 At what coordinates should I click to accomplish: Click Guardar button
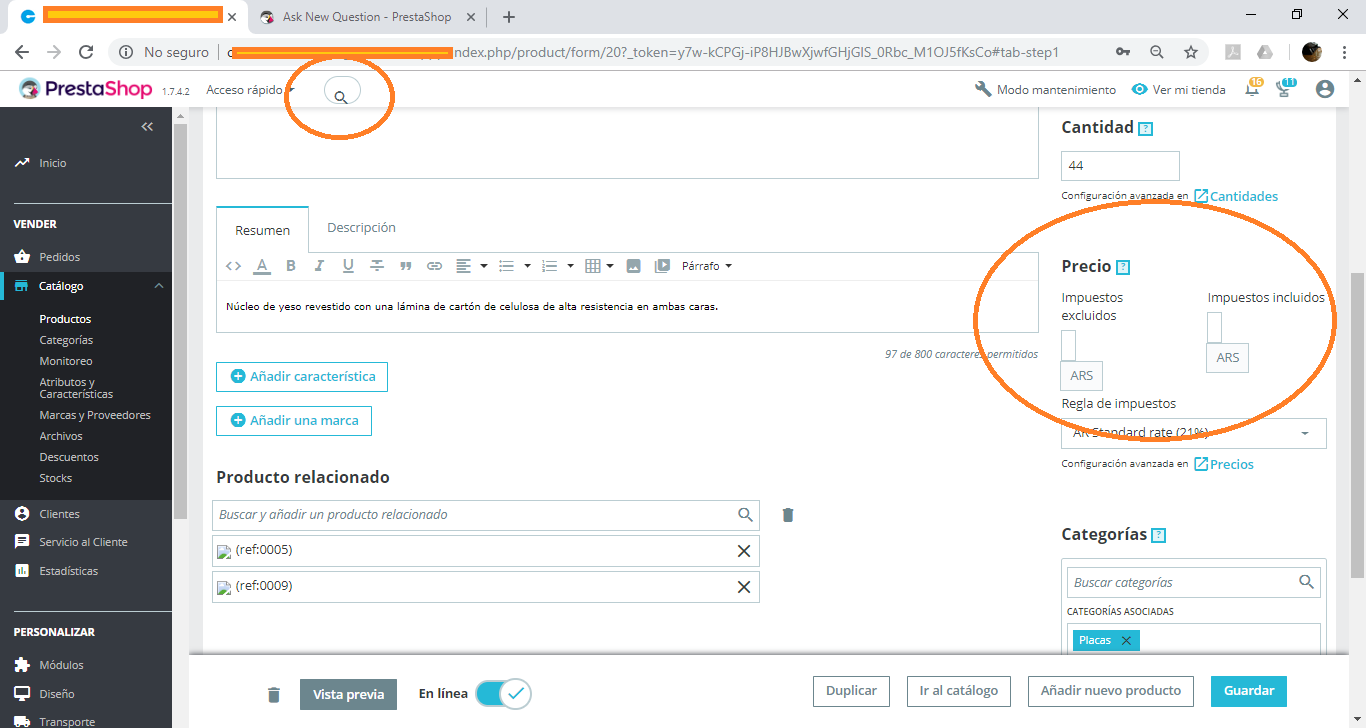pyautogui.click(x=1249, y=691)
